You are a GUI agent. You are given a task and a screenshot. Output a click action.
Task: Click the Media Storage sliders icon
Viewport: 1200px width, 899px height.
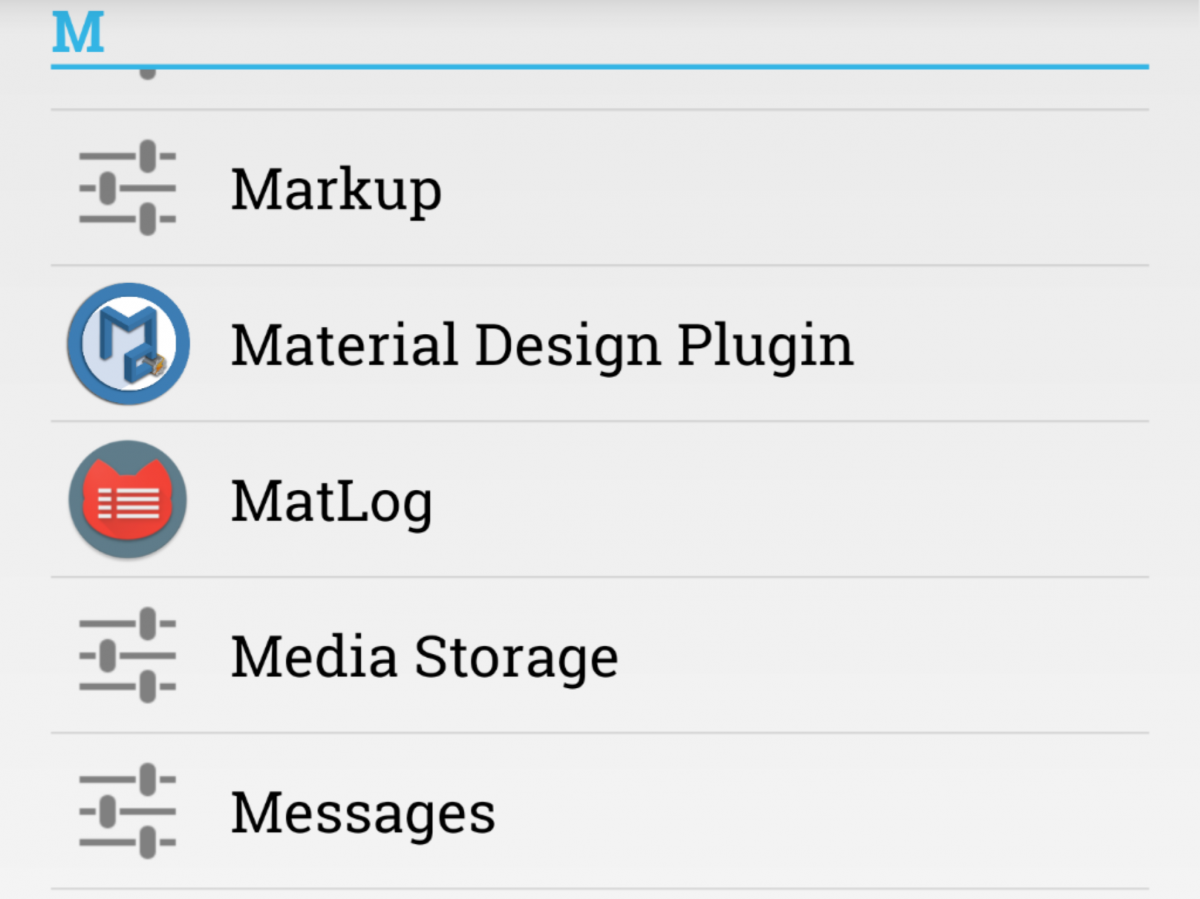coord(127,655)
